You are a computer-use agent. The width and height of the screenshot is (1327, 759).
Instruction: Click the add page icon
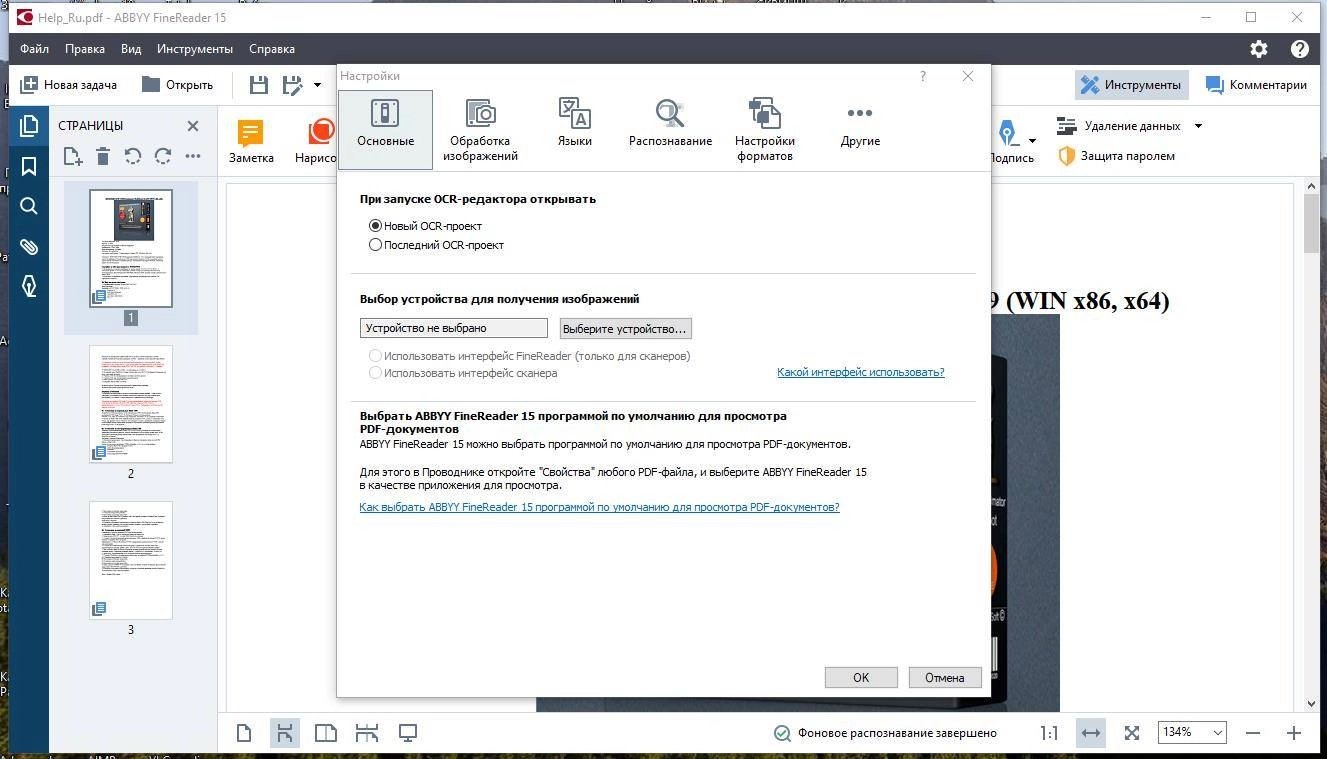(x=73, y=156)
